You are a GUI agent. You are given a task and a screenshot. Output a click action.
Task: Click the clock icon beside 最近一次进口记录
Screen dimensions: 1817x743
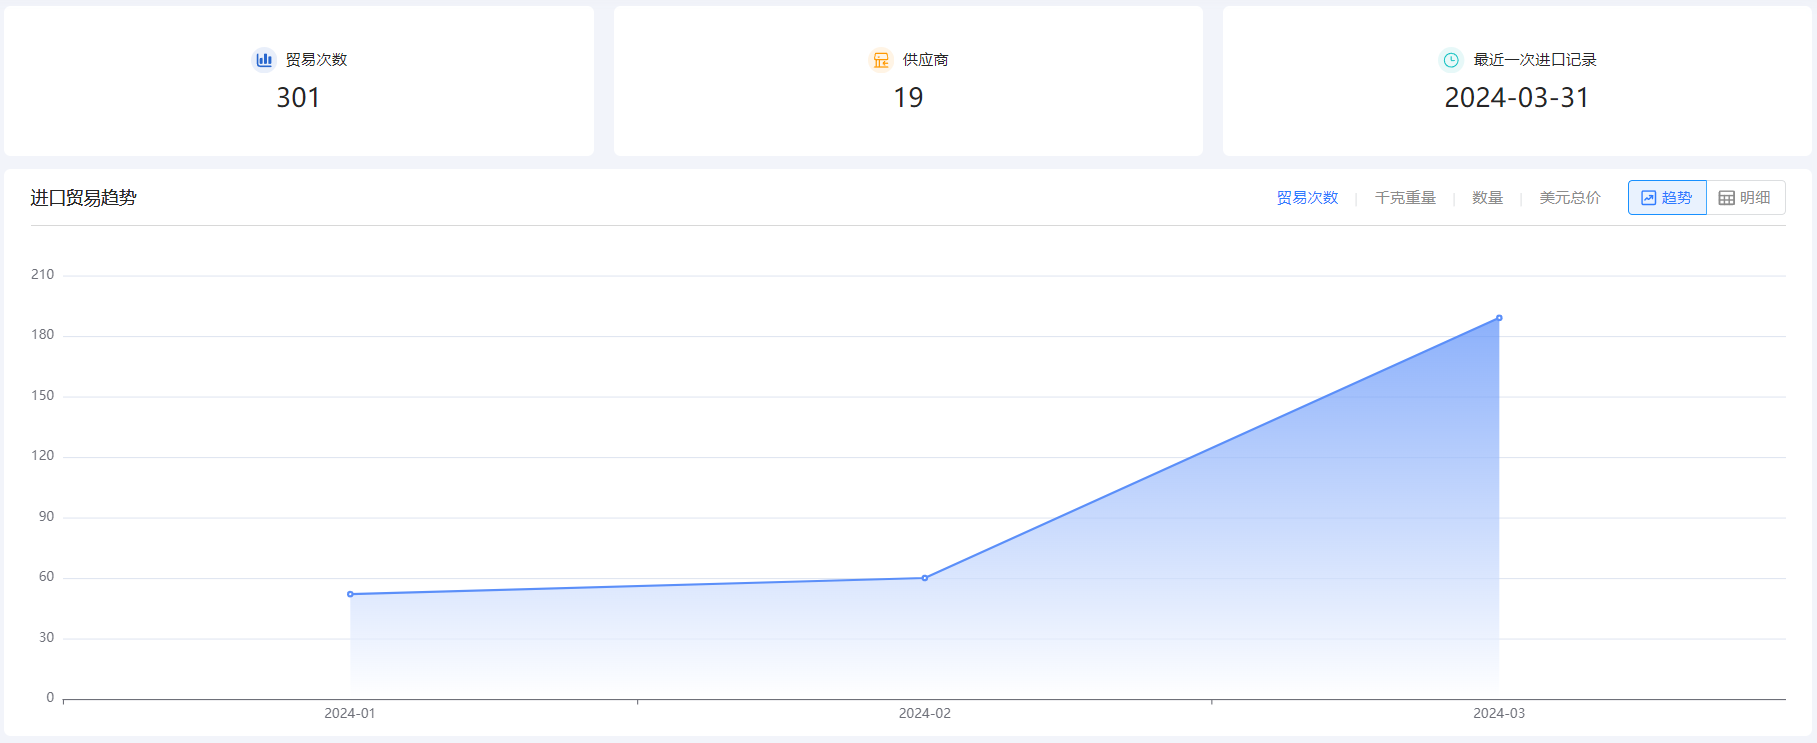[x=1450, y=60]
